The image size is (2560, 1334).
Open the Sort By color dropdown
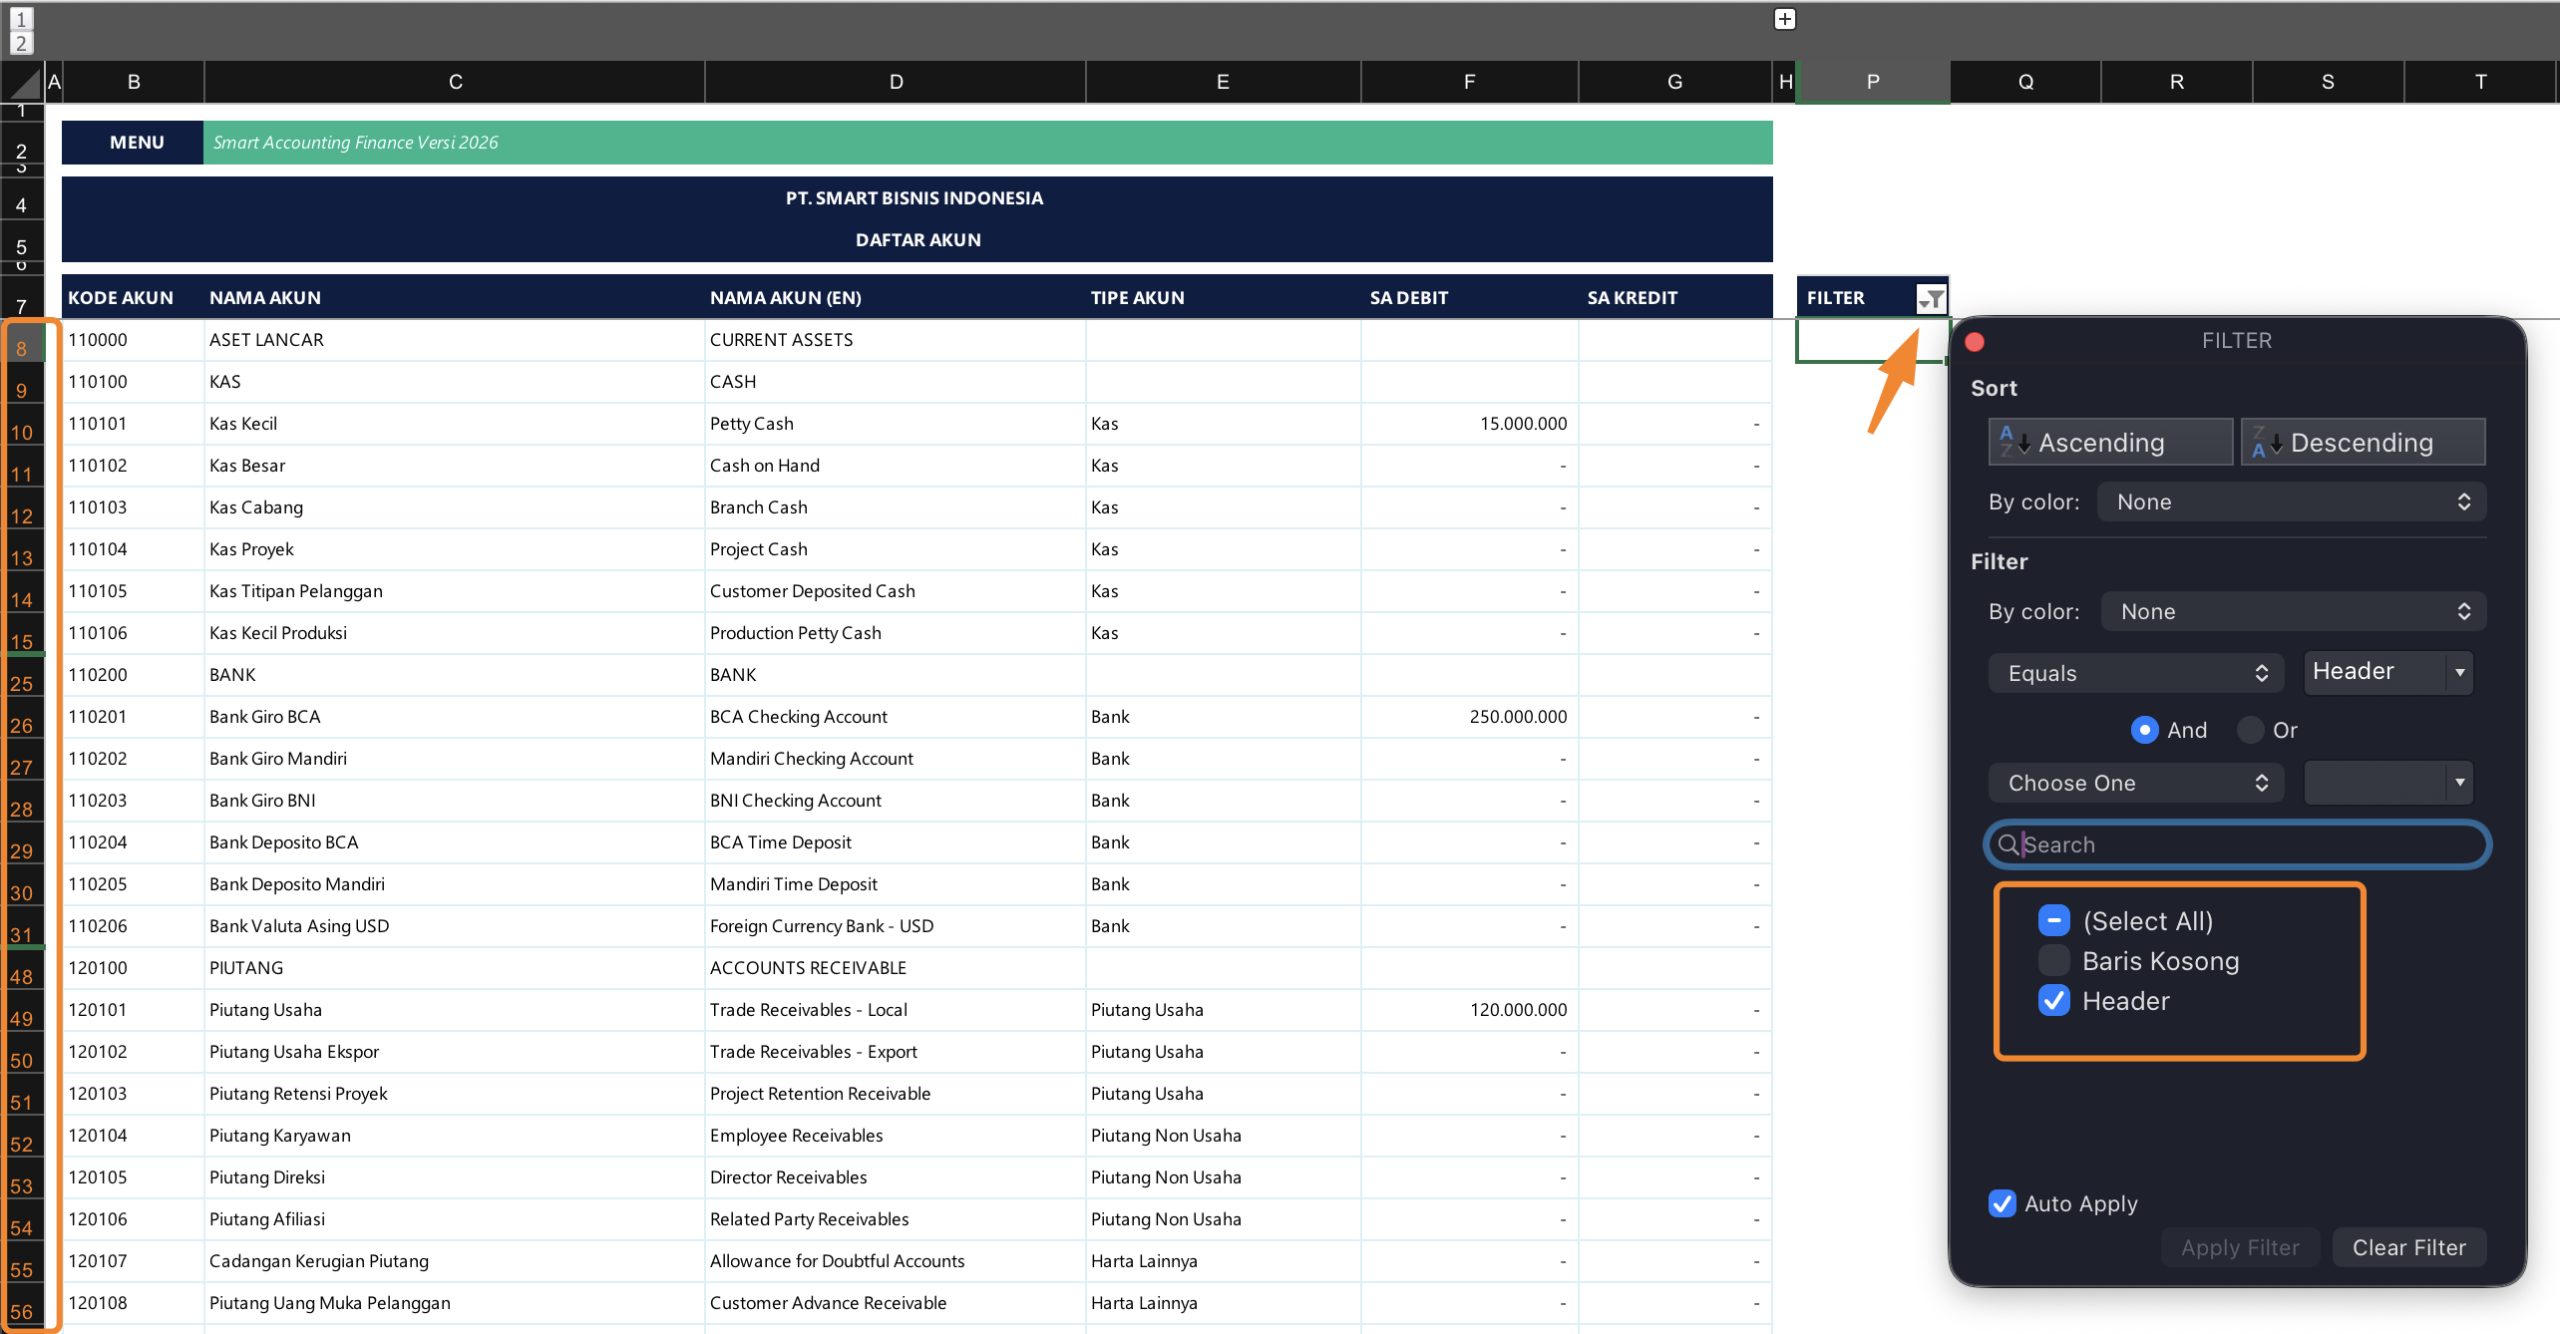(x=2291, y=502)
